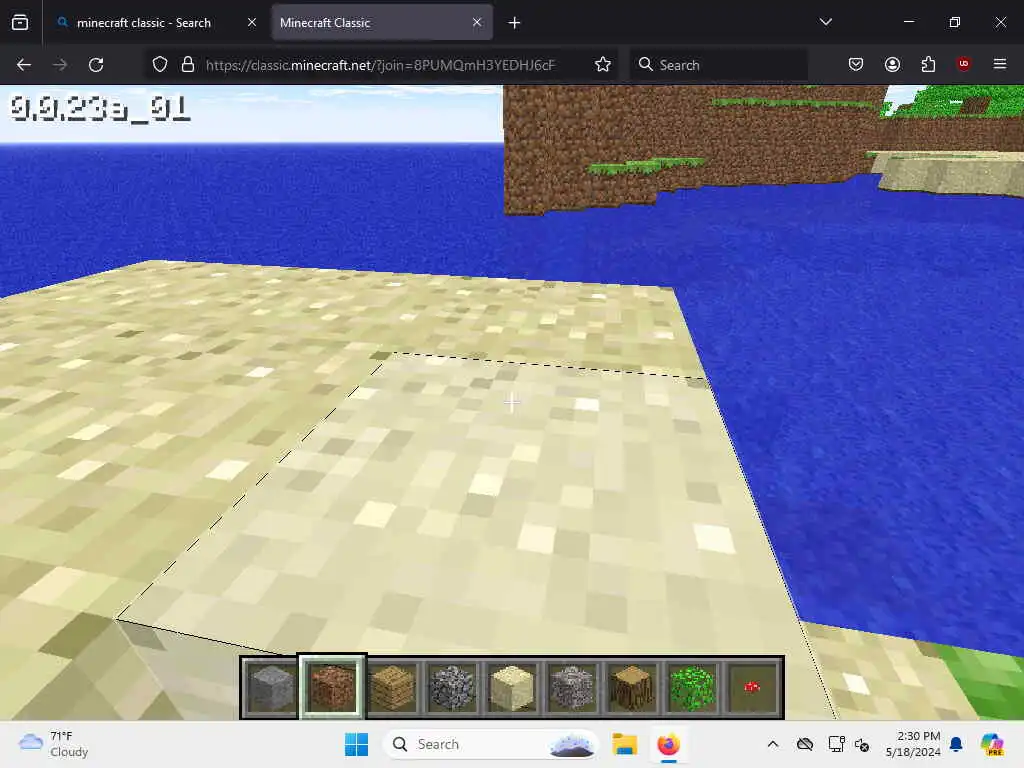View site security lock information
This screenshot has width=1024, height=768.
tap(188, 65)
